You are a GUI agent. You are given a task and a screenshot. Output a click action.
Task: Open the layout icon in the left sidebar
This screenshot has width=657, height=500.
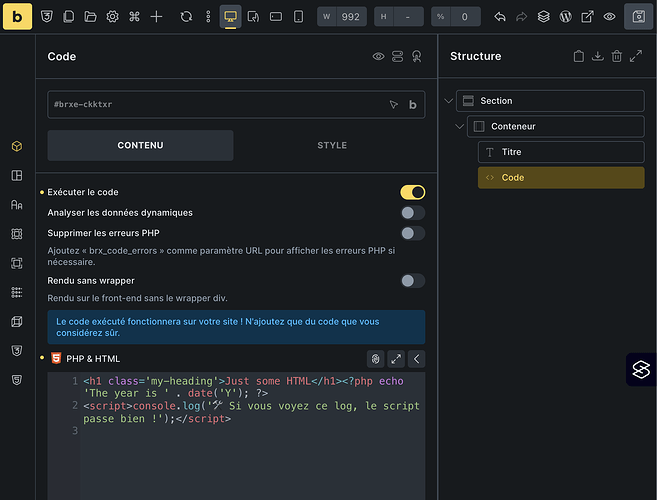(x=17, y=176)
